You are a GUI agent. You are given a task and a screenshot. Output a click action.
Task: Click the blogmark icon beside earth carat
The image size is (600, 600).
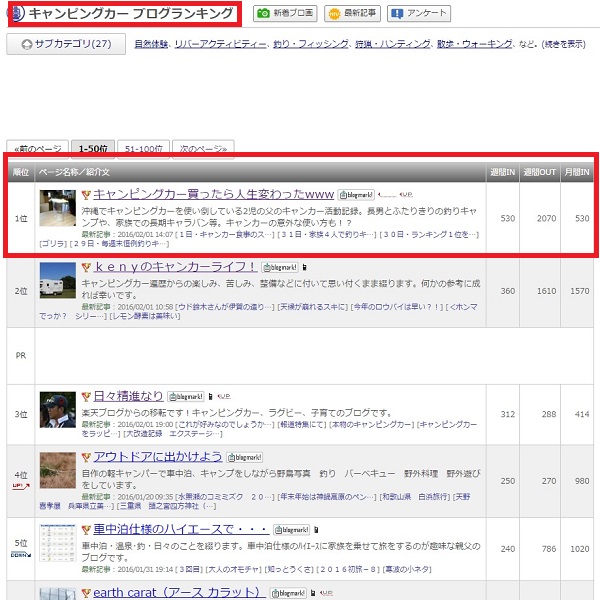[x=288, y=593]
